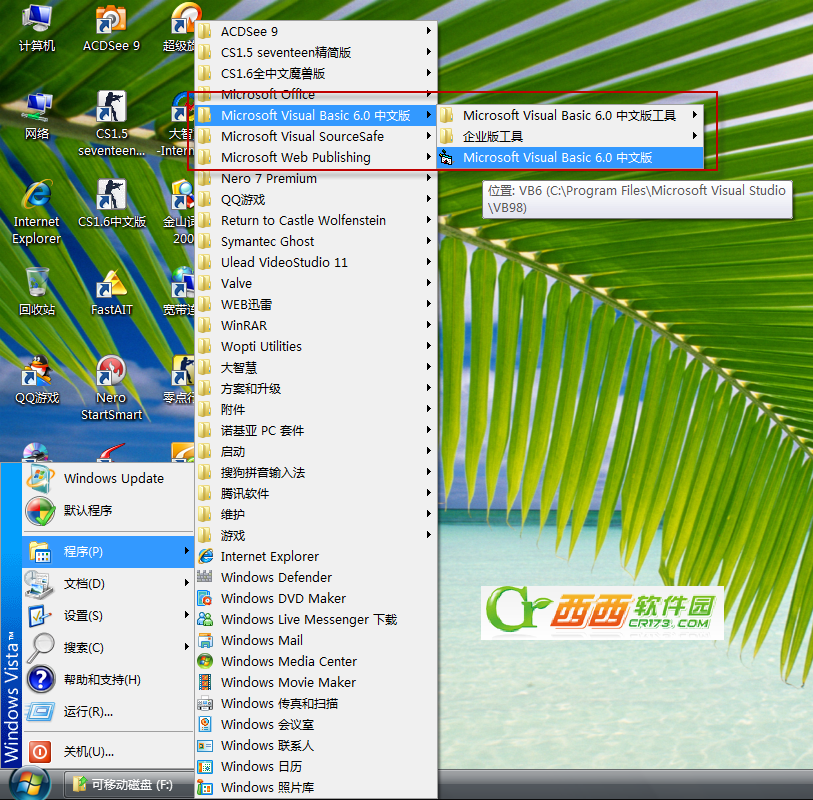Open Windows 传真和扫描
813x800 pixels.
[316, 703]
